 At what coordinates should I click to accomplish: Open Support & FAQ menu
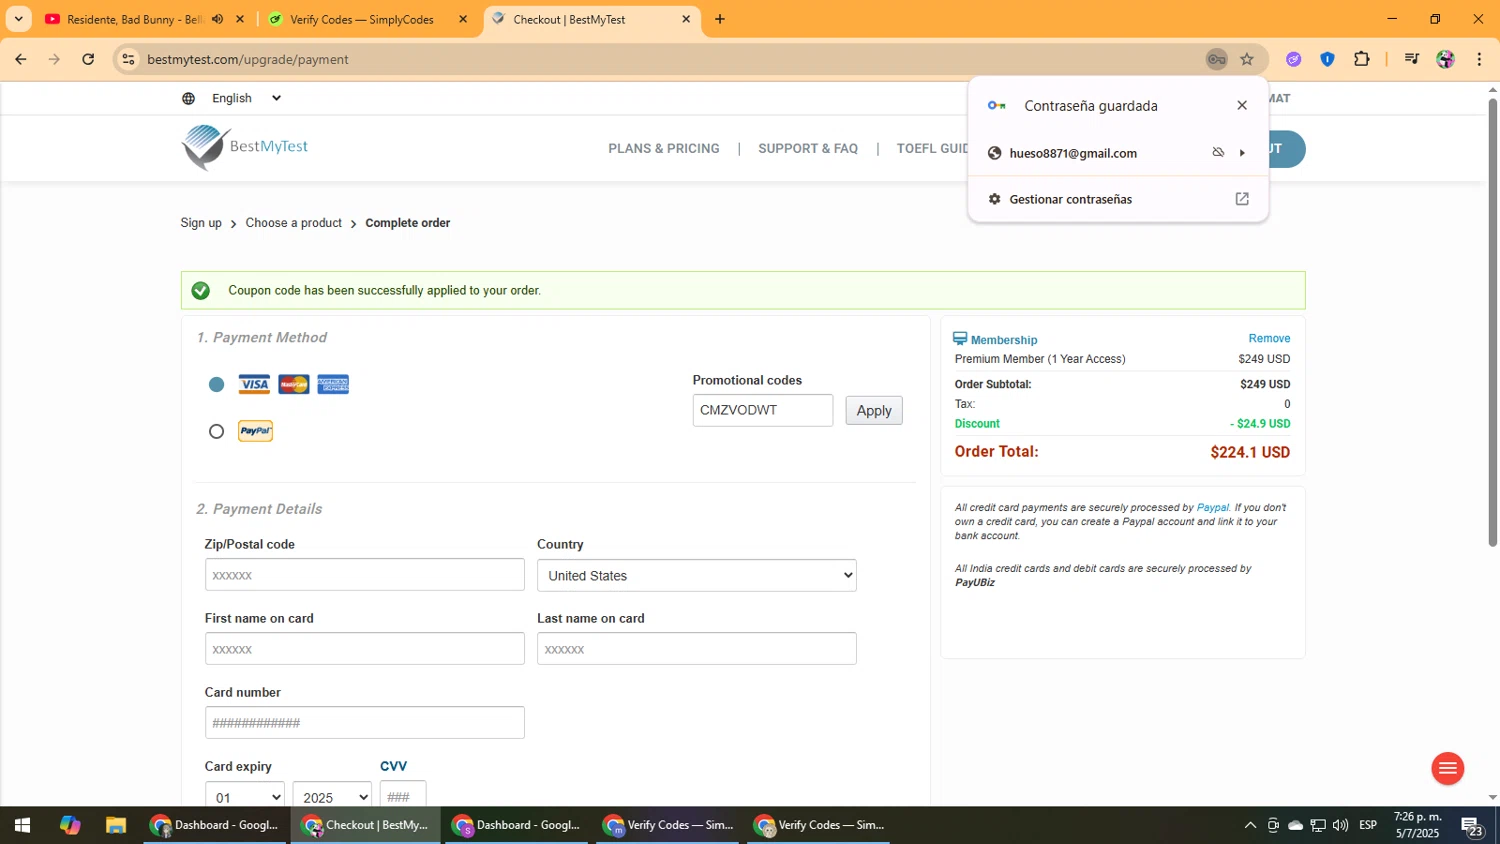point(808,148)
